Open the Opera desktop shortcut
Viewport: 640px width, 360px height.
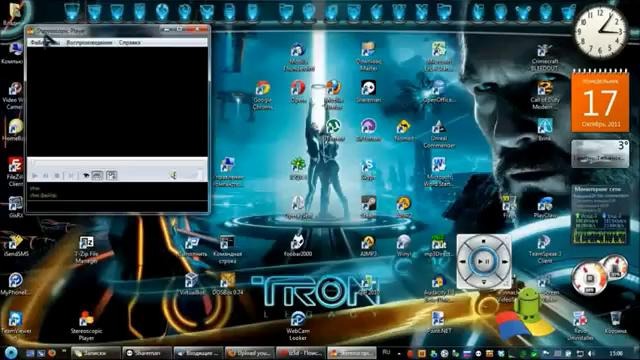tap(298, 91)
